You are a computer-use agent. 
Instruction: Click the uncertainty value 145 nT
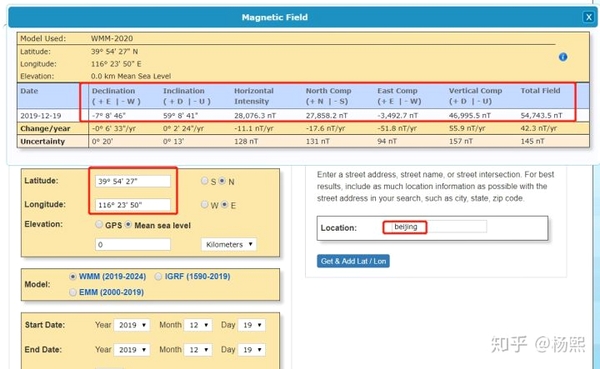tap(532, 141)
